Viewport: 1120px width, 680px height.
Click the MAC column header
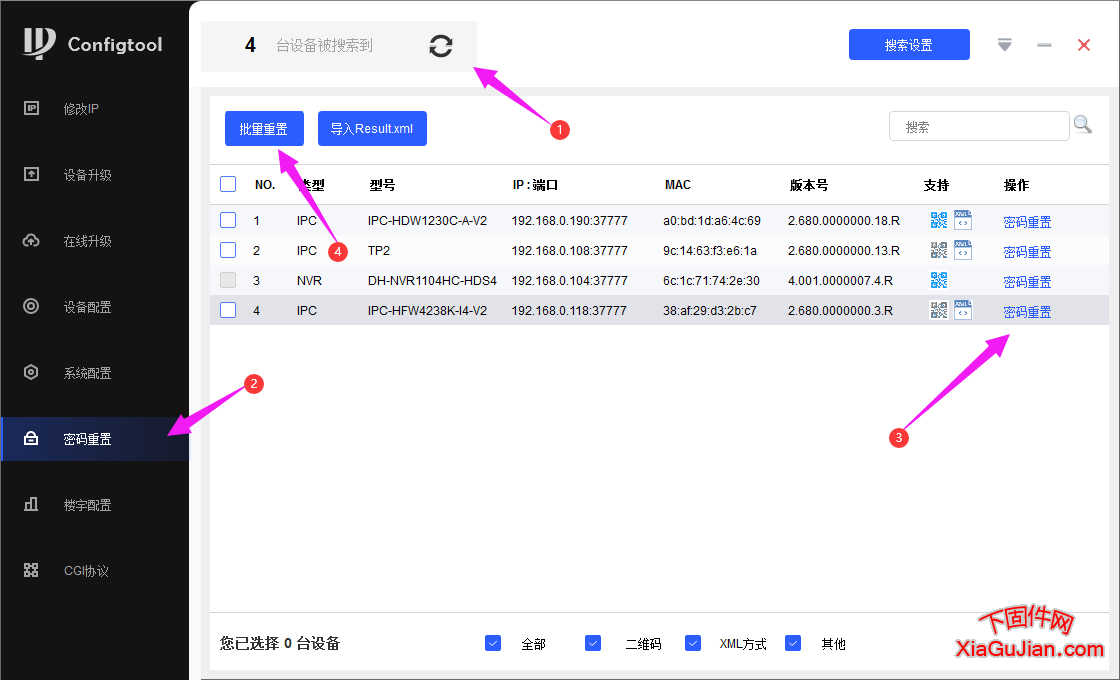tap(678, 185)
